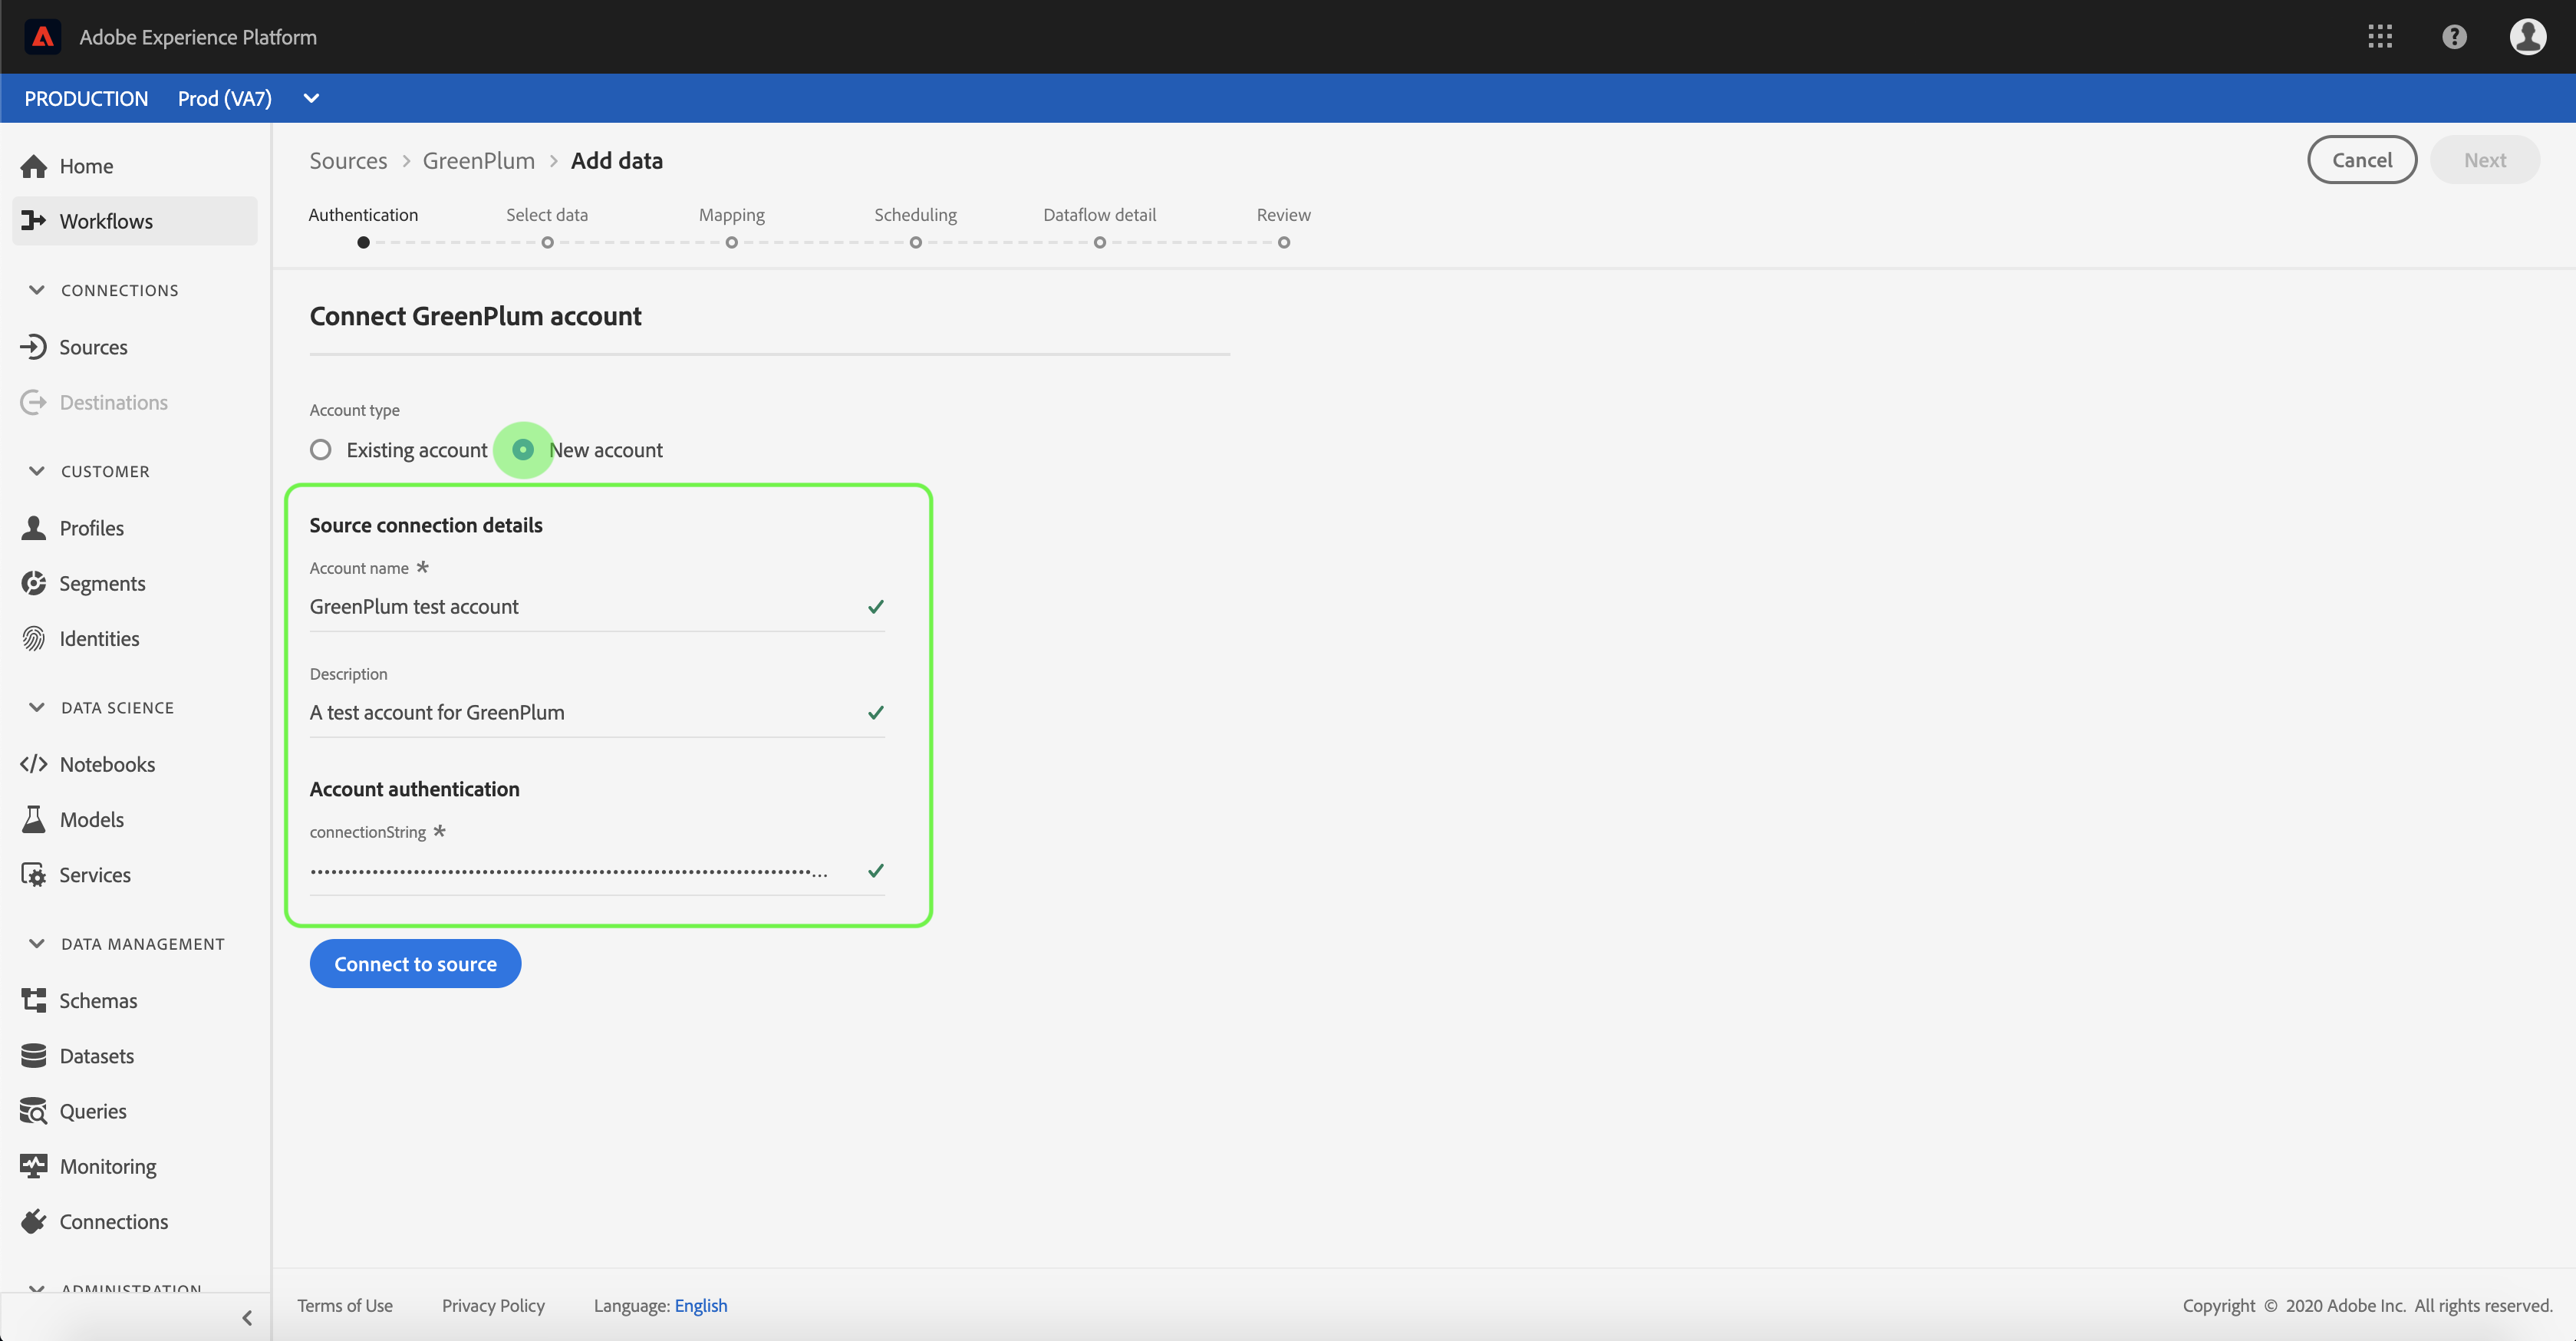Open the app switcher grid icon
The width and height of the screenshot is (2576, 1341).
pos(2380,37)
